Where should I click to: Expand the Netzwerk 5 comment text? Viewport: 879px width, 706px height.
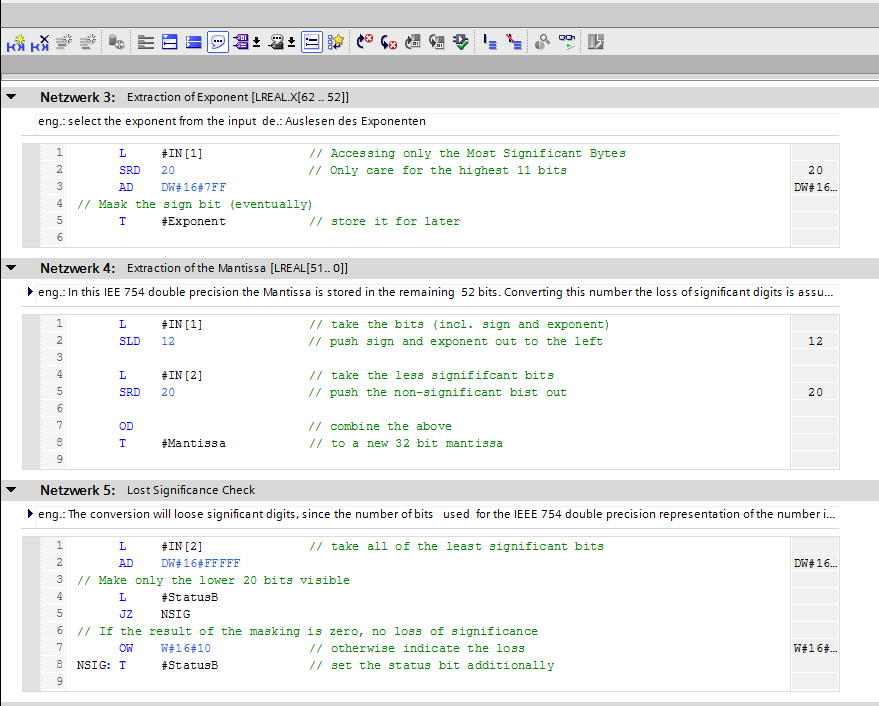tap(31, 514)
